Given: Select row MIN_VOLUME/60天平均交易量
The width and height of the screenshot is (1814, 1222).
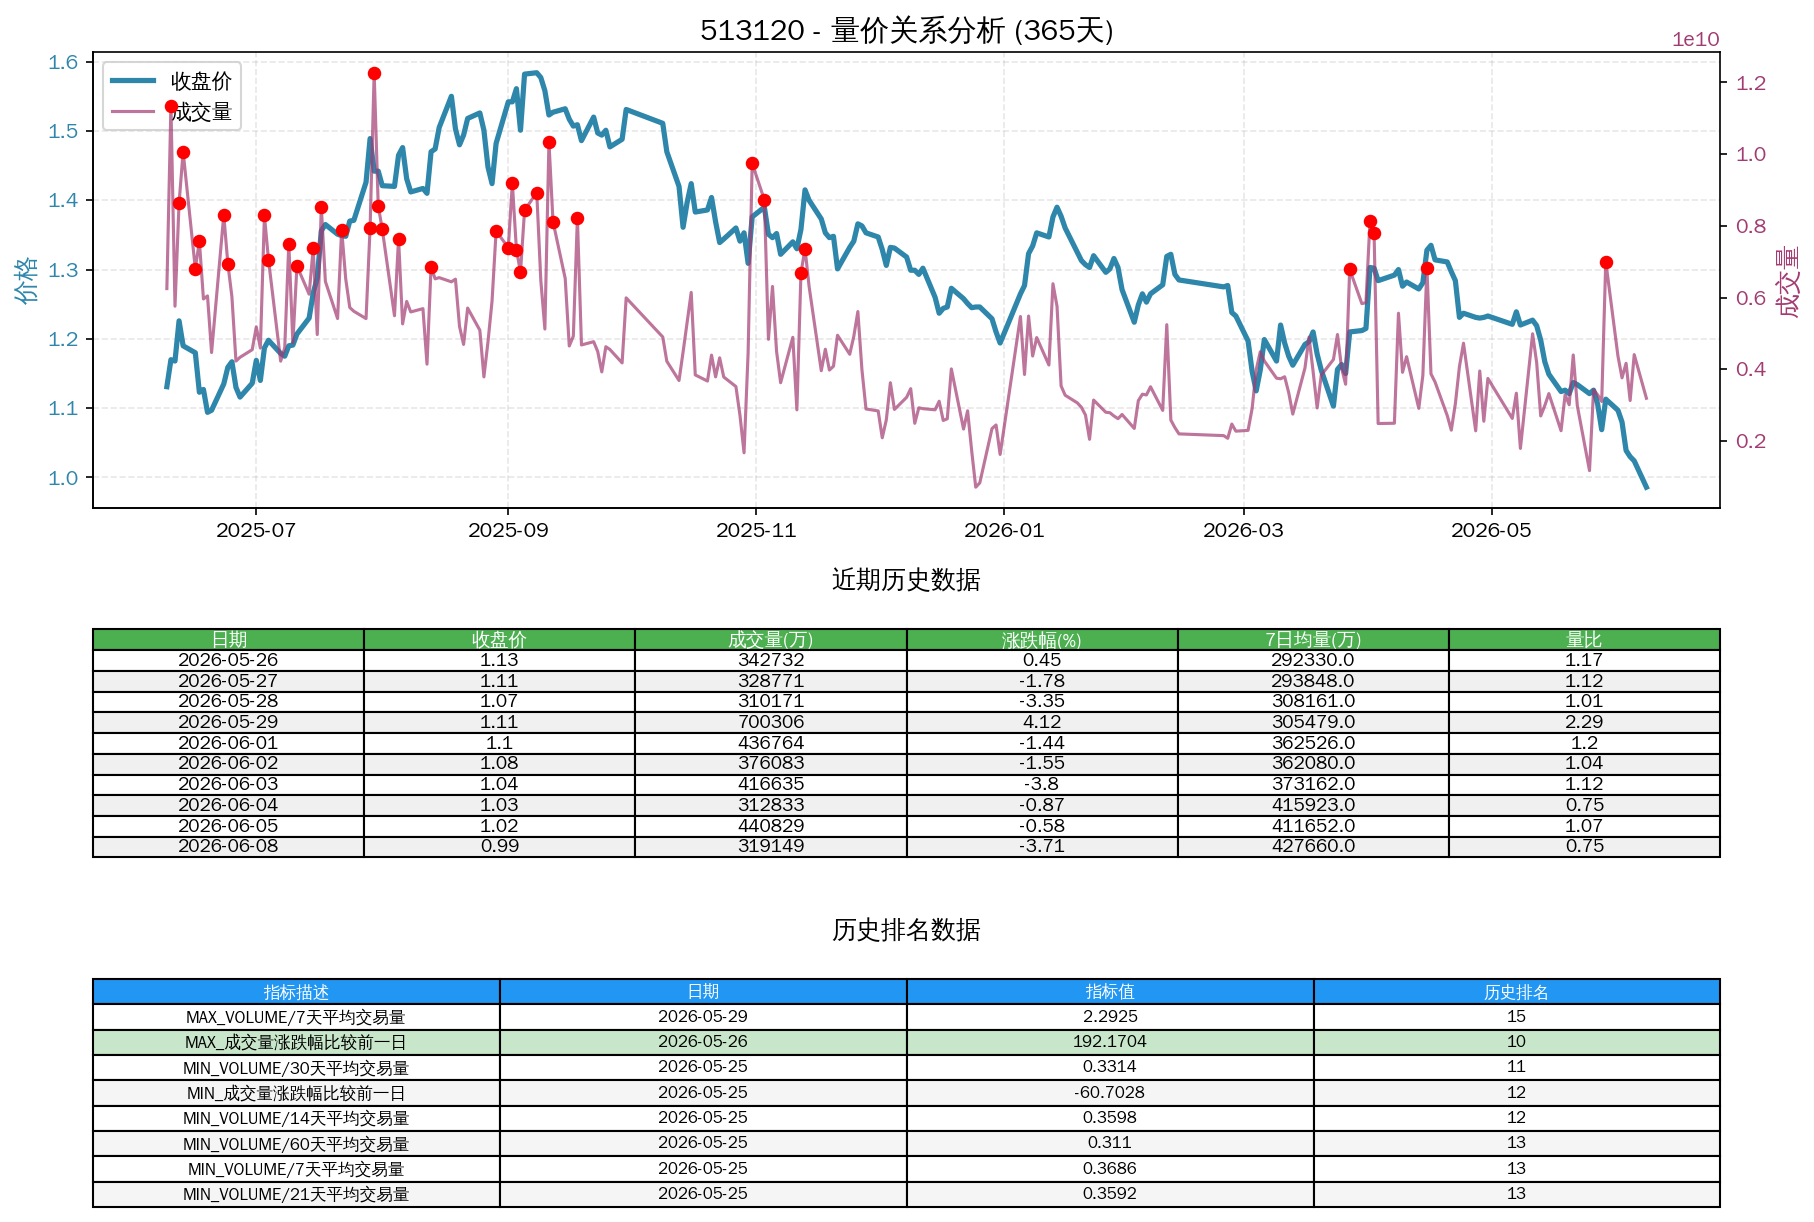Looking at the screenshot, I should [906, 1144].
